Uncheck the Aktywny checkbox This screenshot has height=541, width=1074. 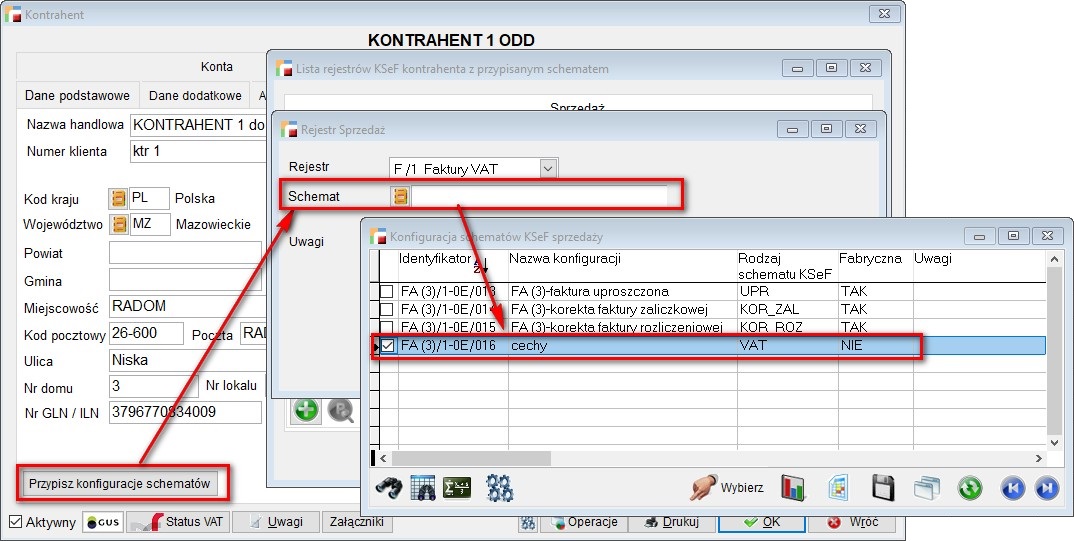pyautogui.click(x=15, y=522)
